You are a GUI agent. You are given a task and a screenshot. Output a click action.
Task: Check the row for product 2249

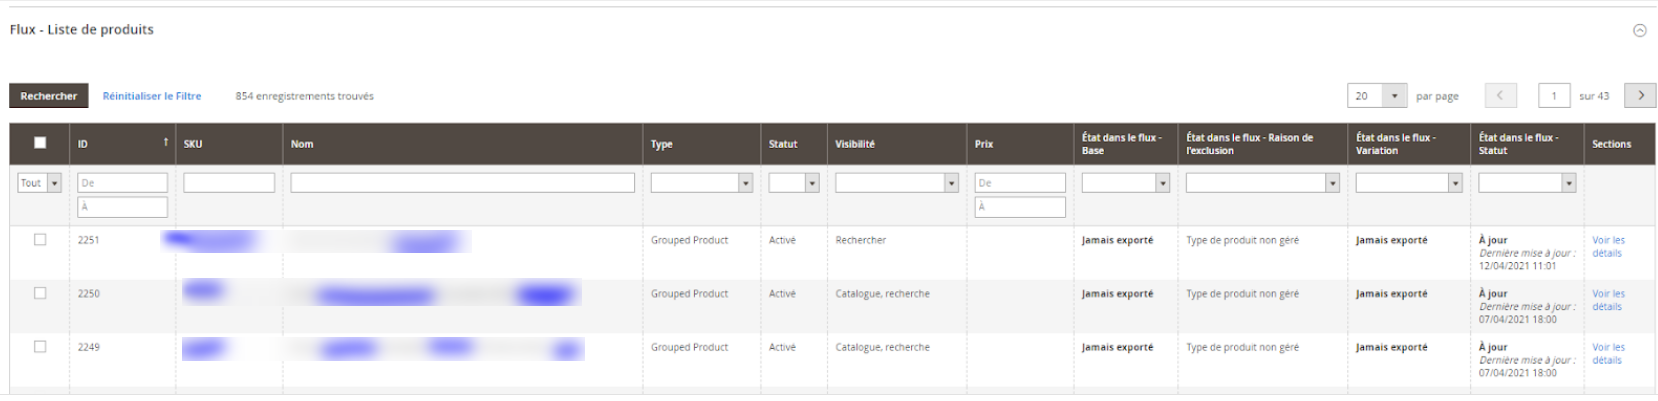[40, 347]
